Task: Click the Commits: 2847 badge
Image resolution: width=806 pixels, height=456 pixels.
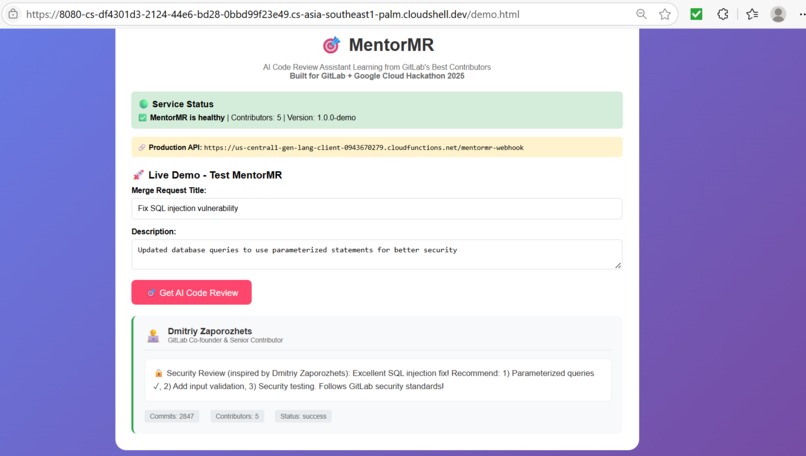Action: 172,416
